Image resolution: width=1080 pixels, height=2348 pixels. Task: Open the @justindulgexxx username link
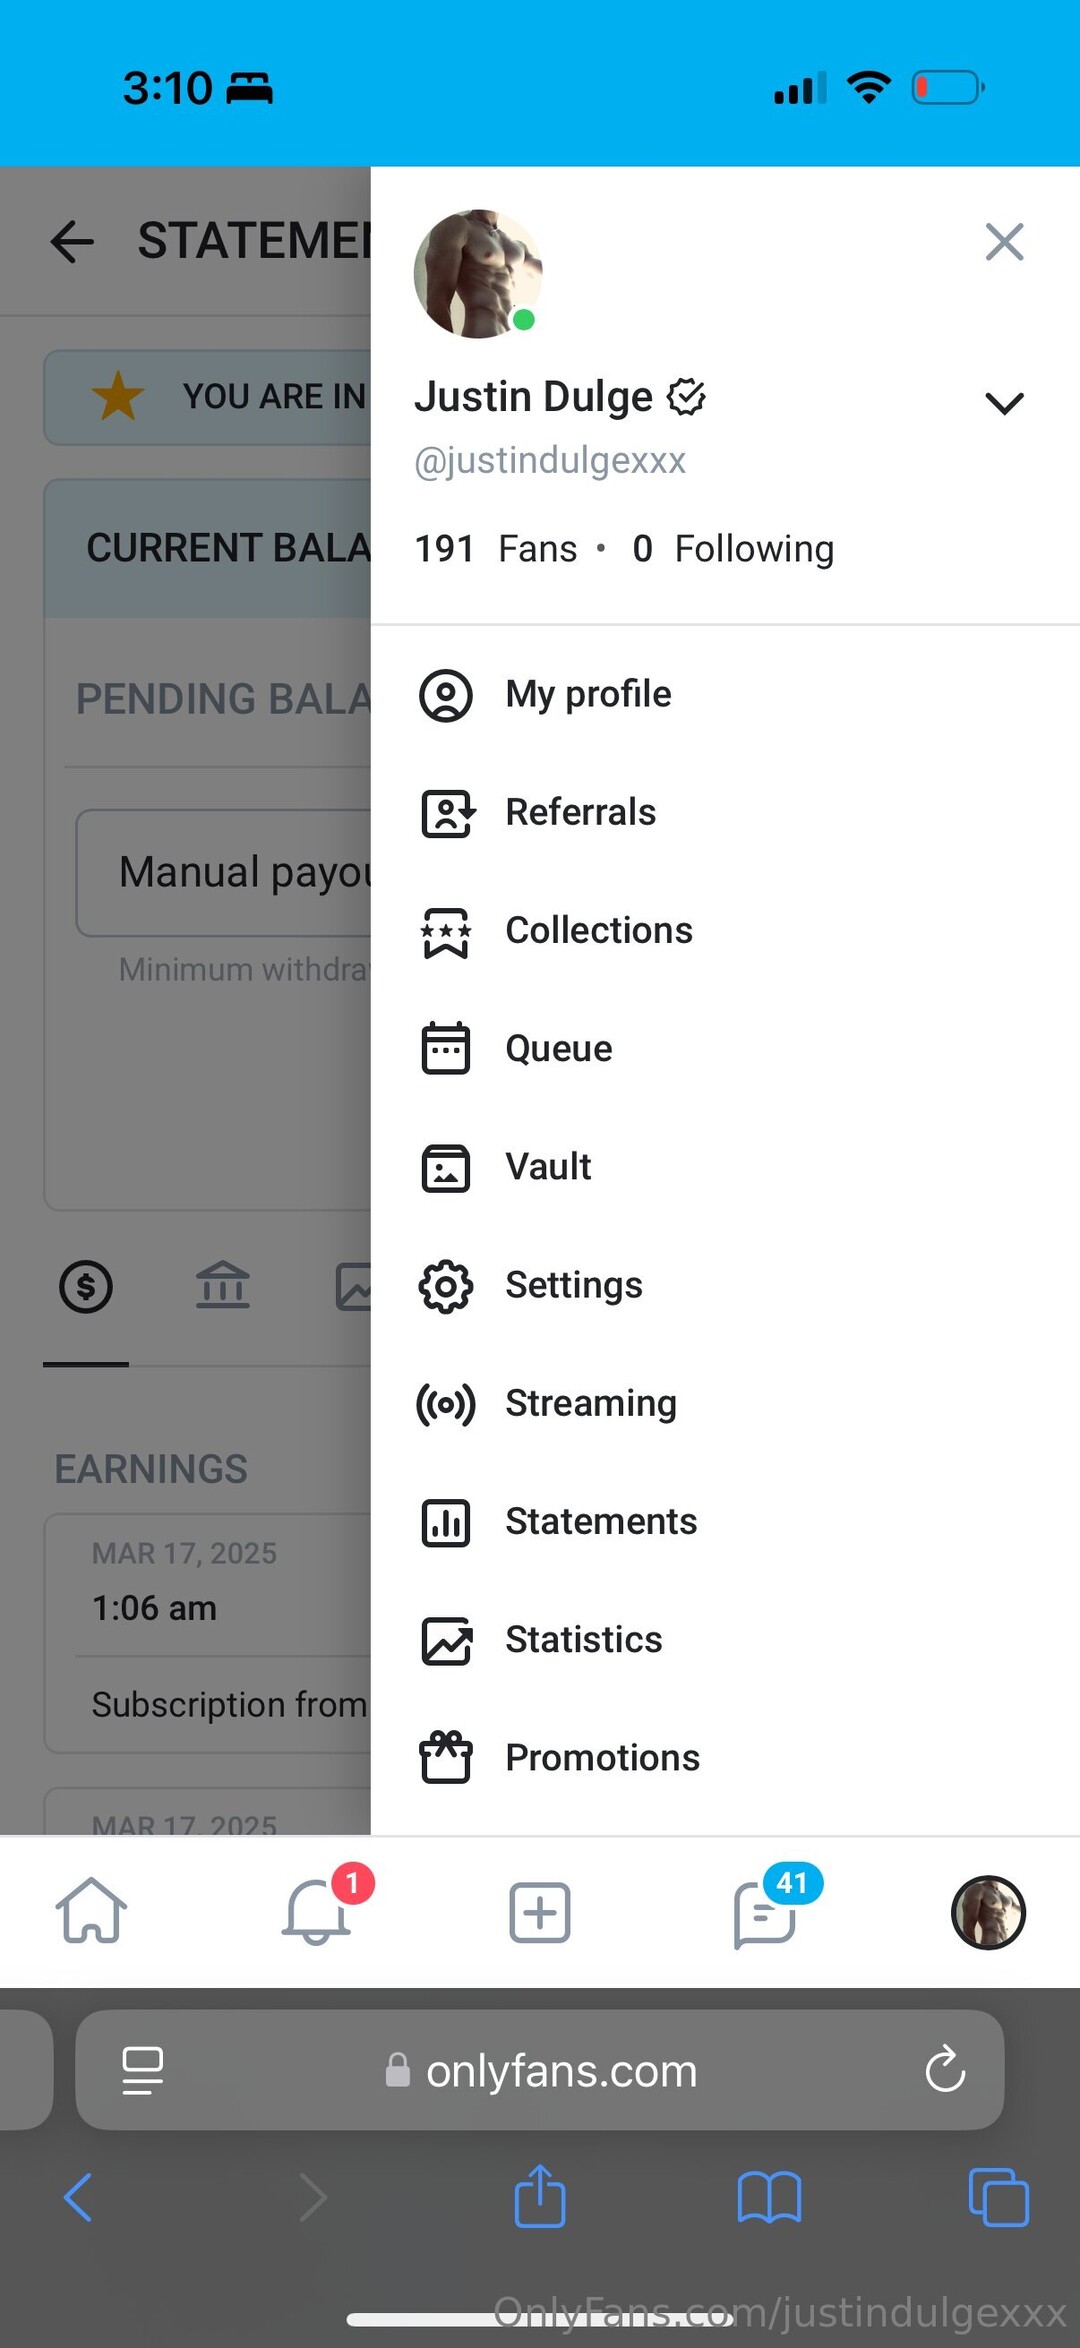pyautogui.click(x=550, y=461)
